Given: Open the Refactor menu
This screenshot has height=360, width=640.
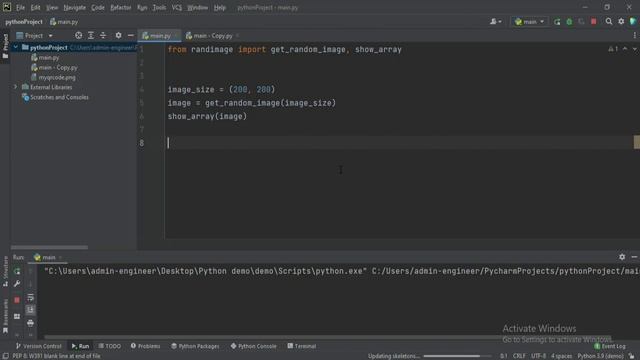Looking at the screenshot, I should click(x=121, y=7).
